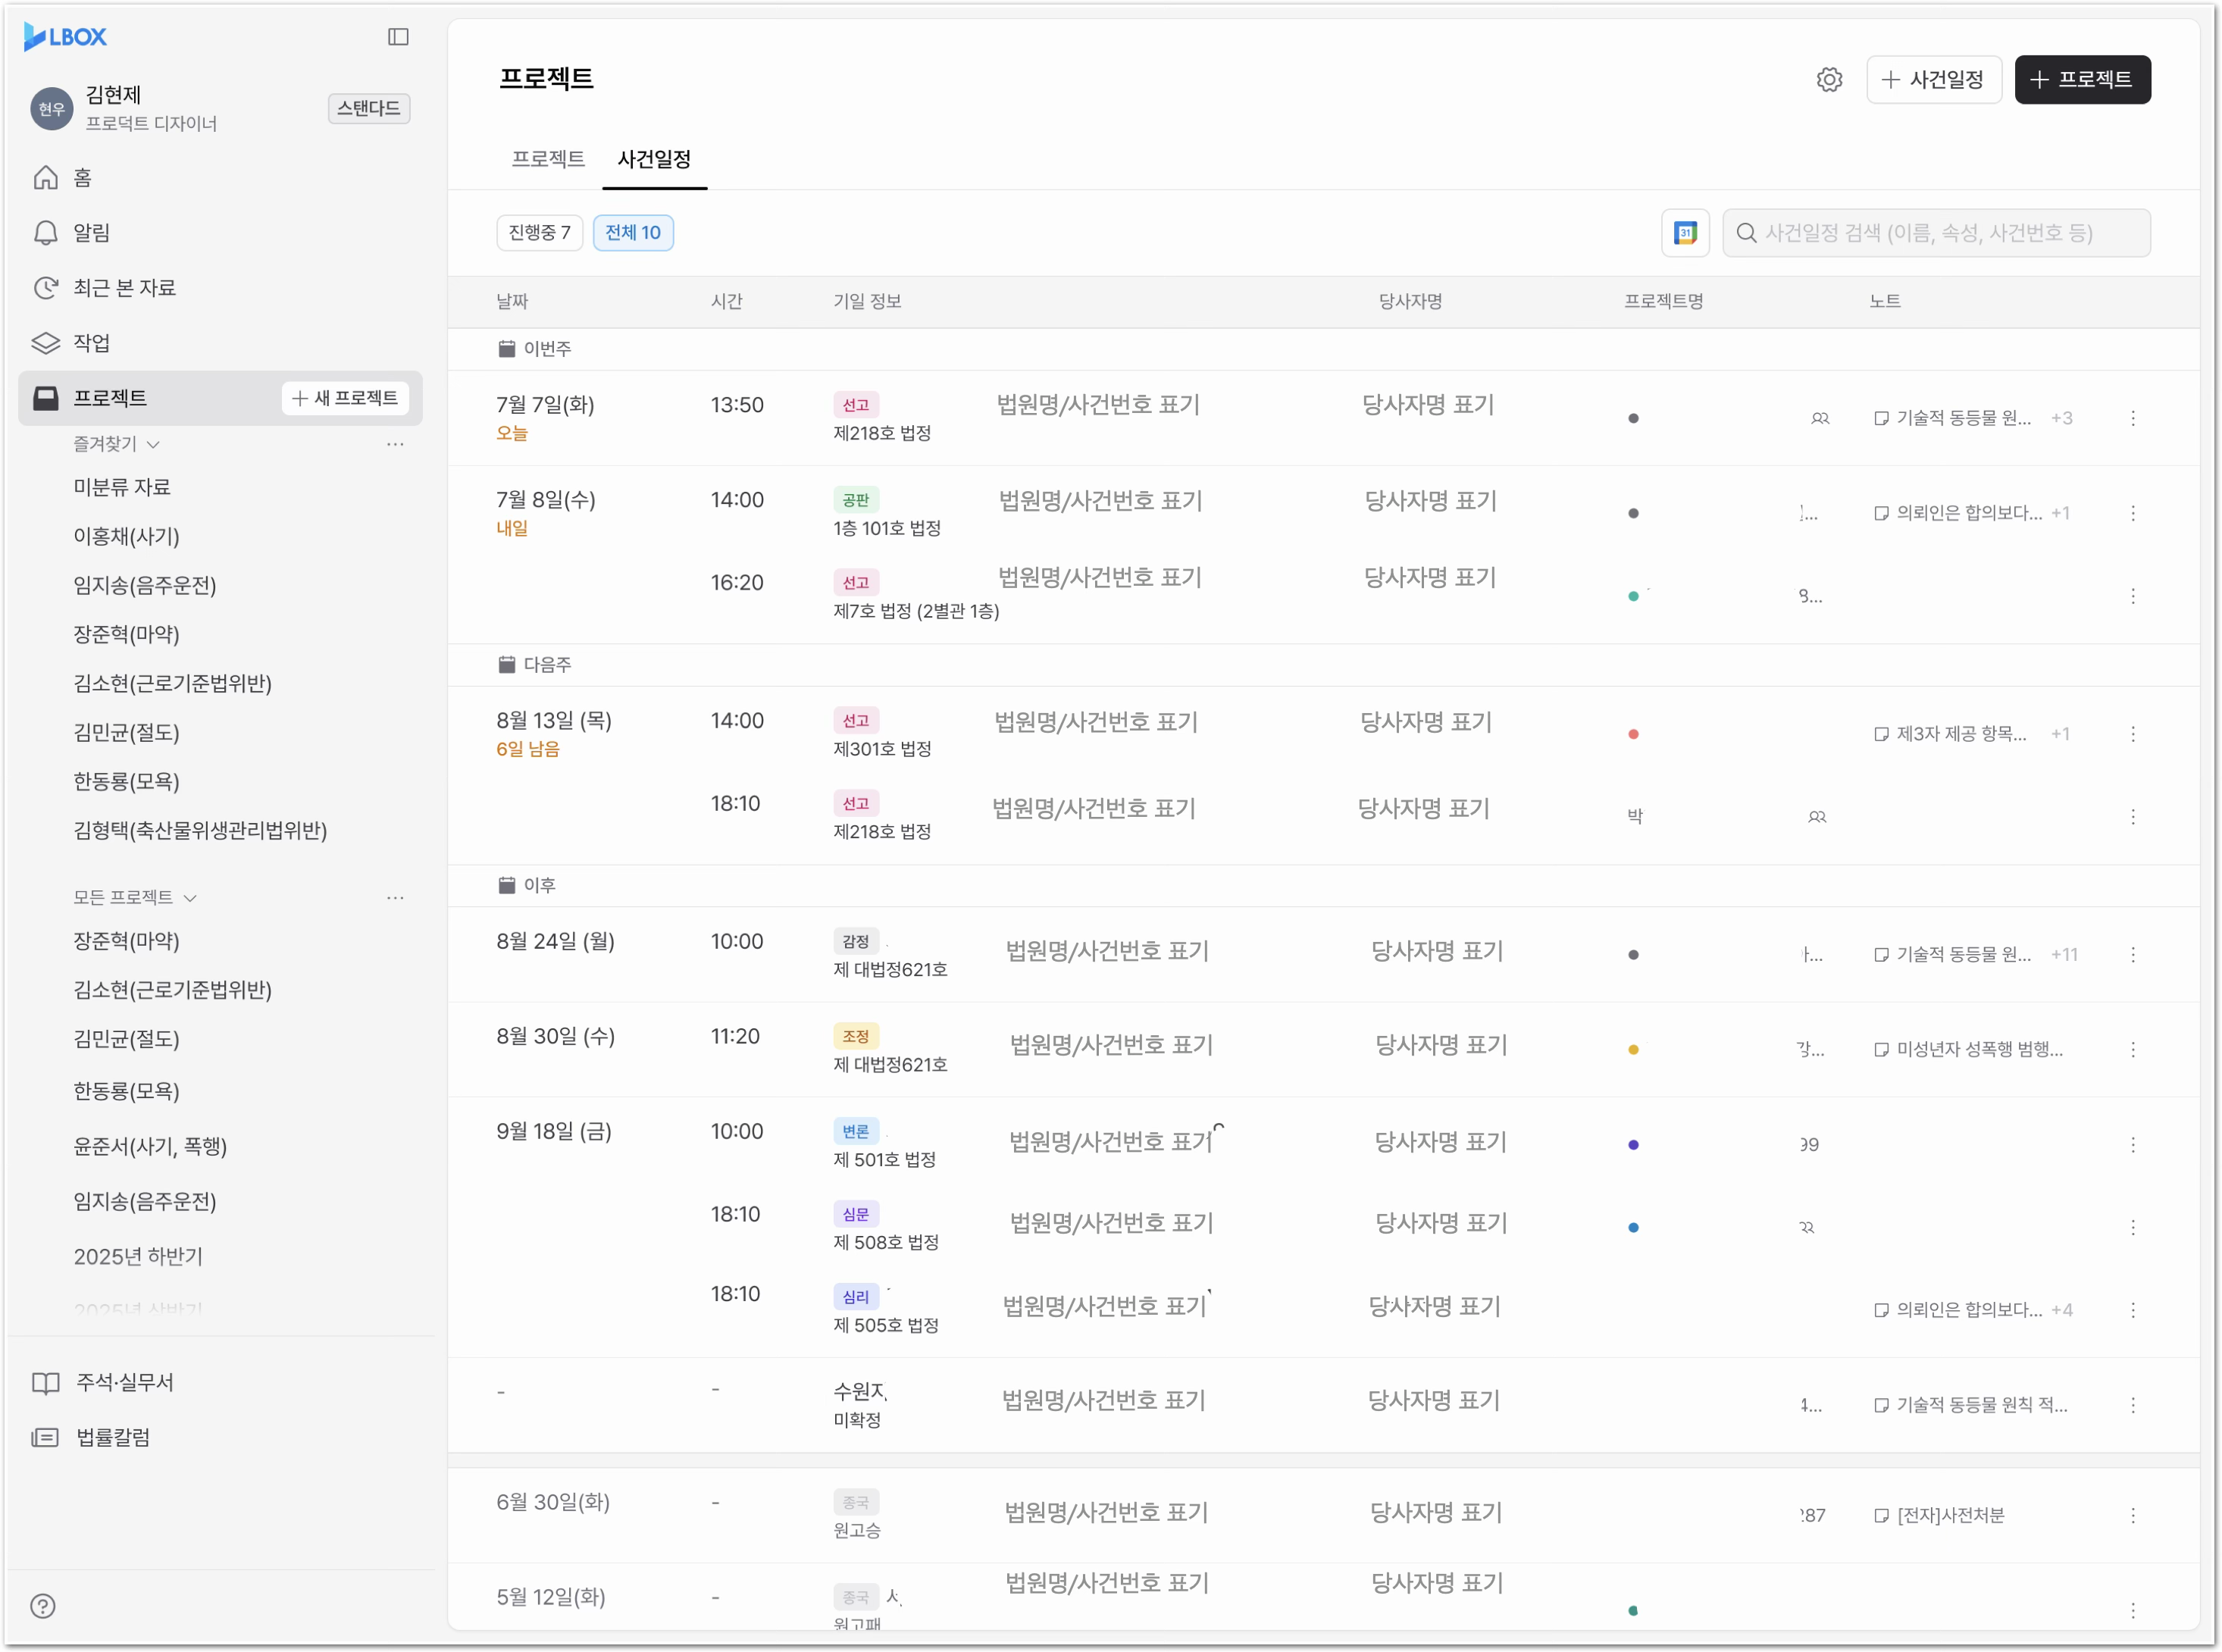The height and width of the screenshot is (1652, 2222).
Task: Click the 현우 profile avatar
Action: pyautogui.click(x=52, y=109)
